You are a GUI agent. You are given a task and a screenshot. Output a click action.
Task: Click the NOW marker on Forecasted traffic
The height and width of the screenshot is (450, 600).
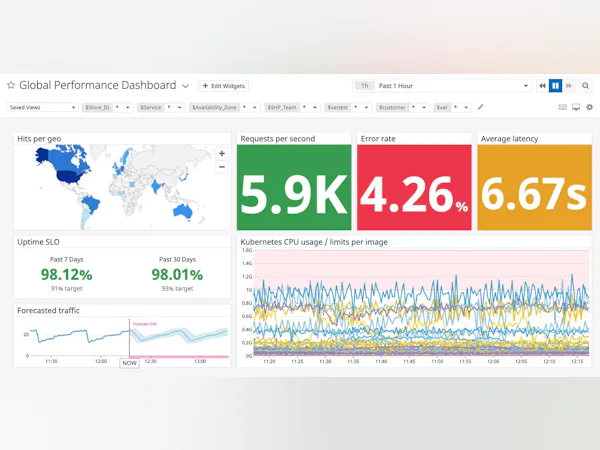coord(129,363)
